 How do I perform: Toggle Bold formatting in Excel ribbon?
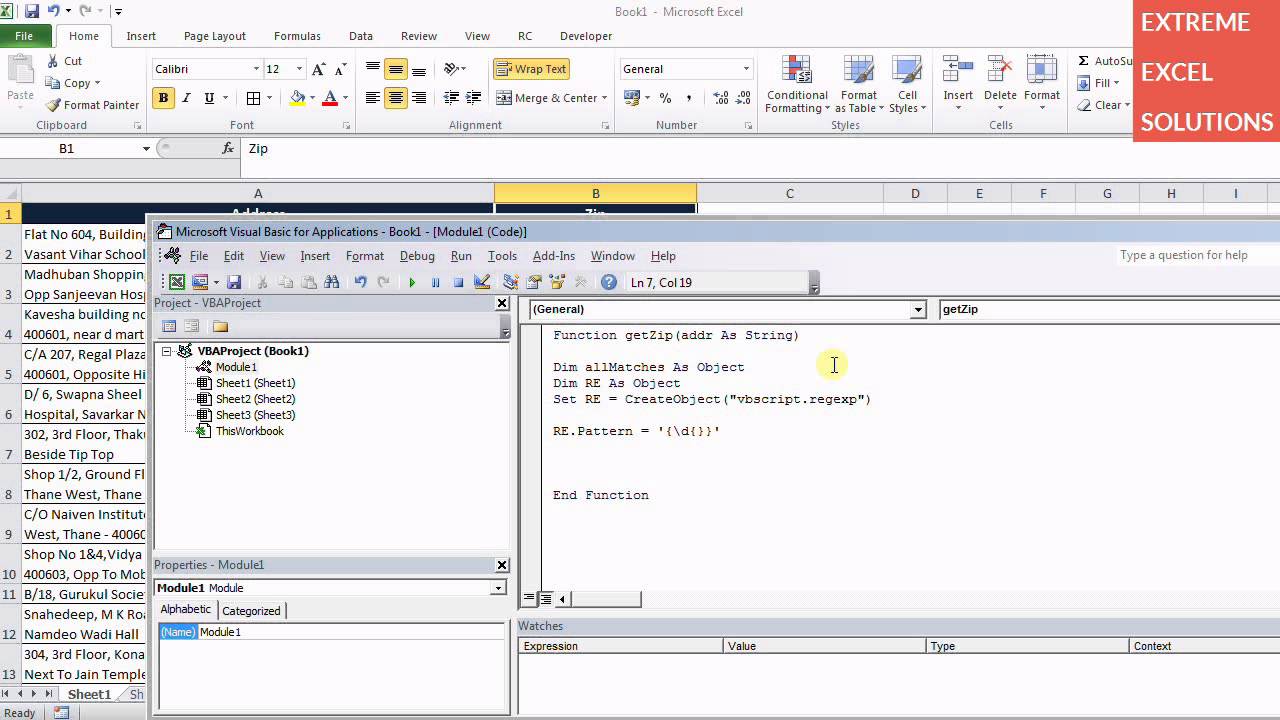point(163,98)
